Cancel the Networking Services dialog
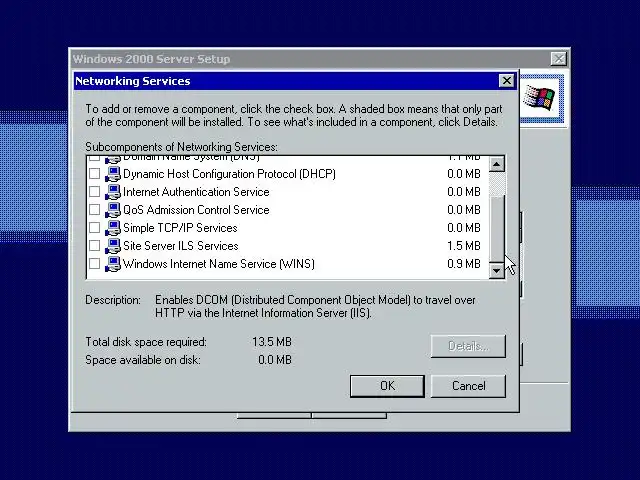 coord(468,386)
